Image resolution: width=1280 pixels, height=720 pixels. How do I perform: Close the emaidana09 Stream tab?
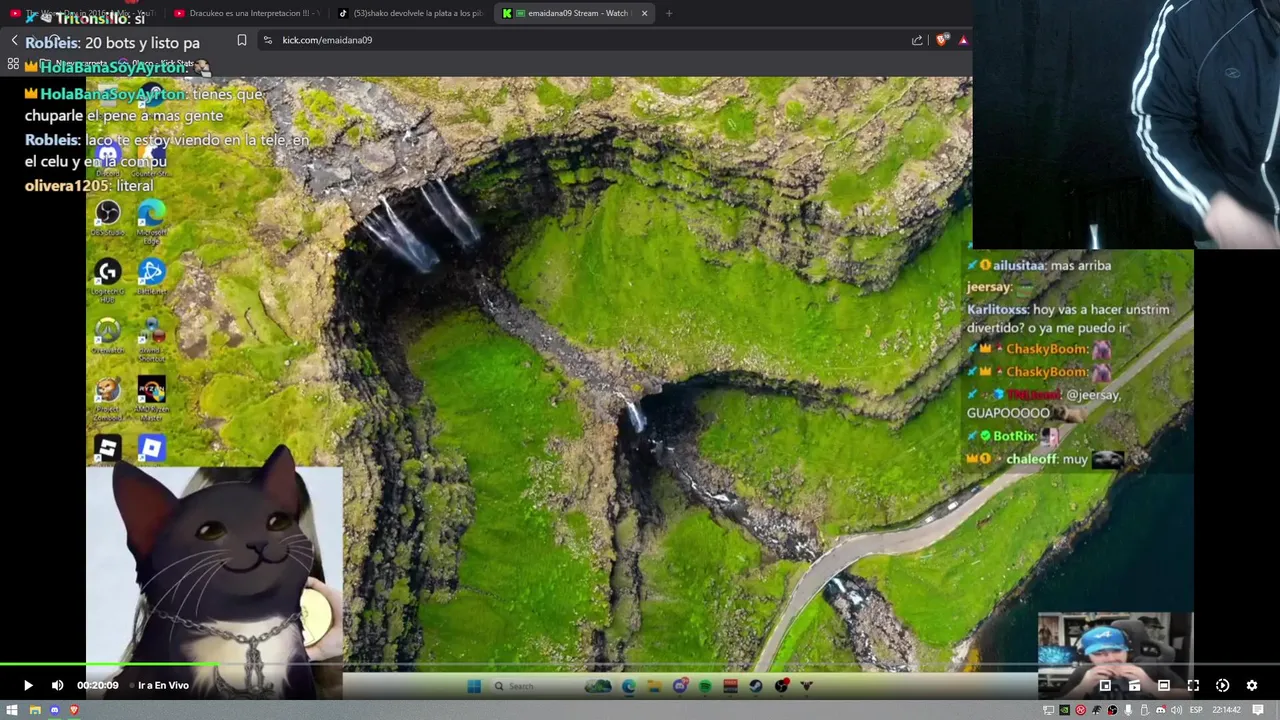click(x=644, y=13)
